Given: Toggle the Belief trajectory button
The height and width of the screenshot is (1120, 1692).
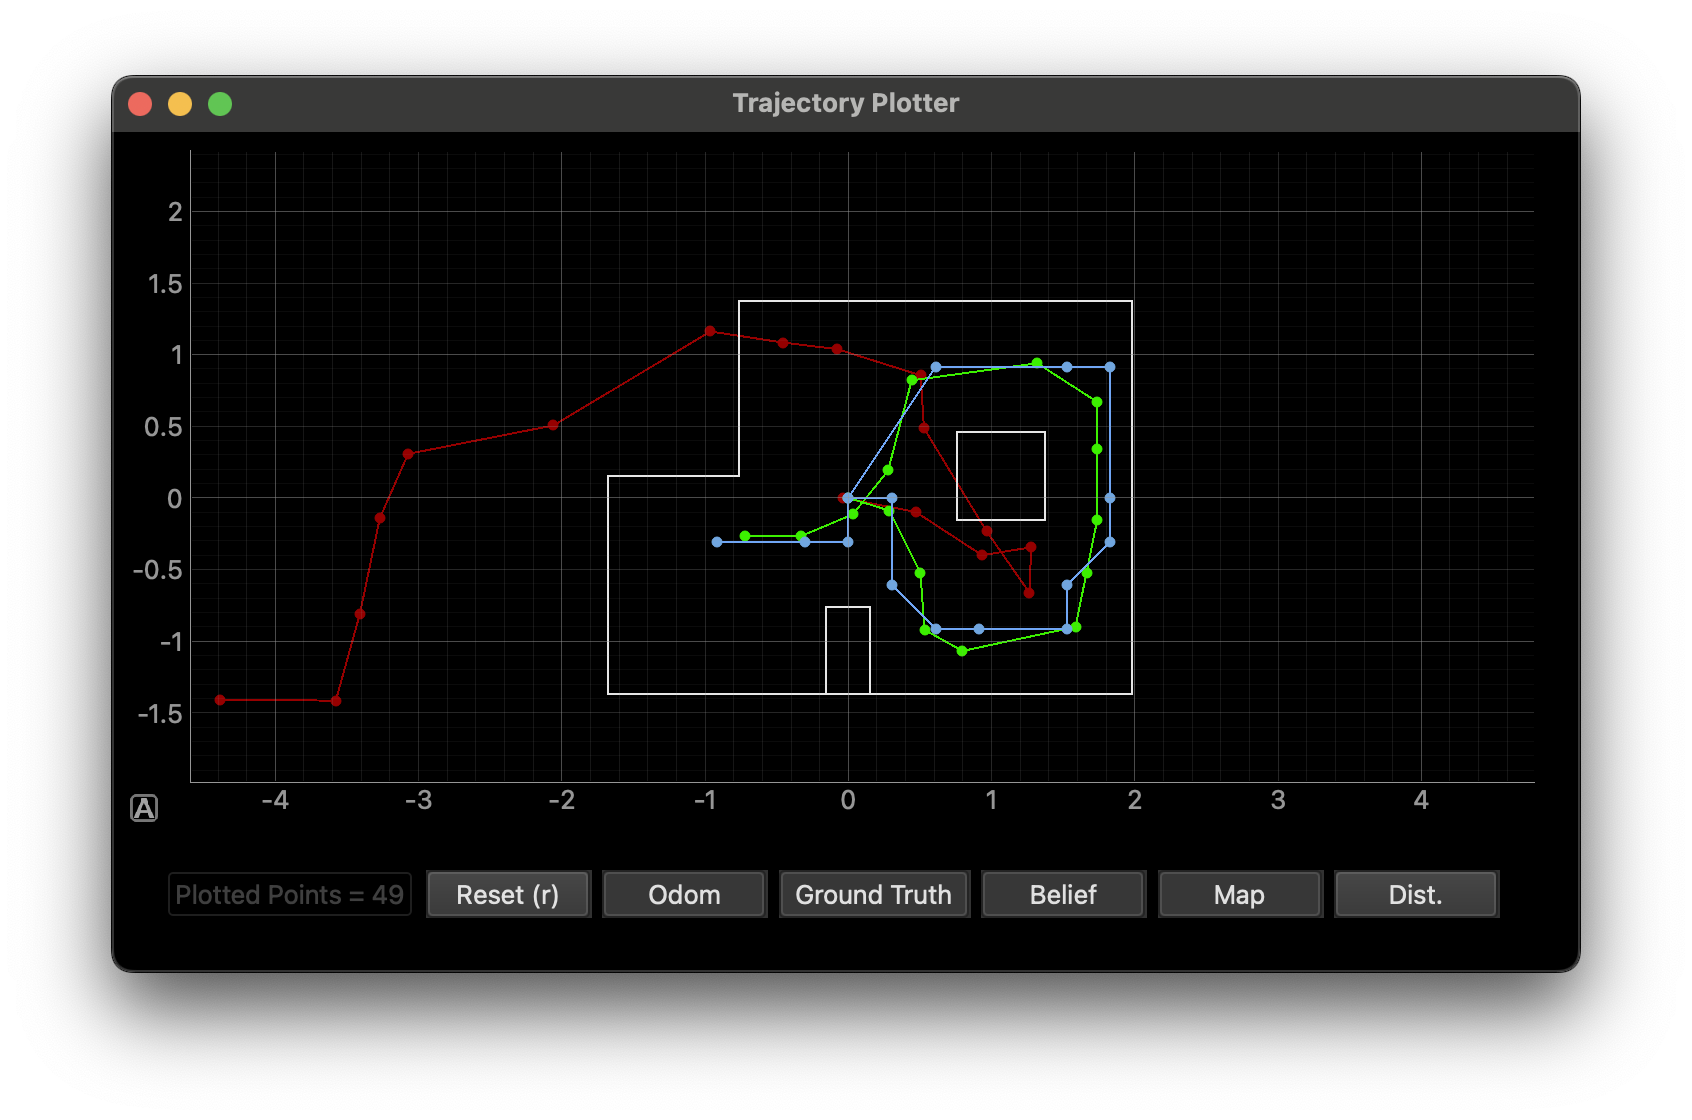Looking at the screenshot, I should click(1063, 894).
